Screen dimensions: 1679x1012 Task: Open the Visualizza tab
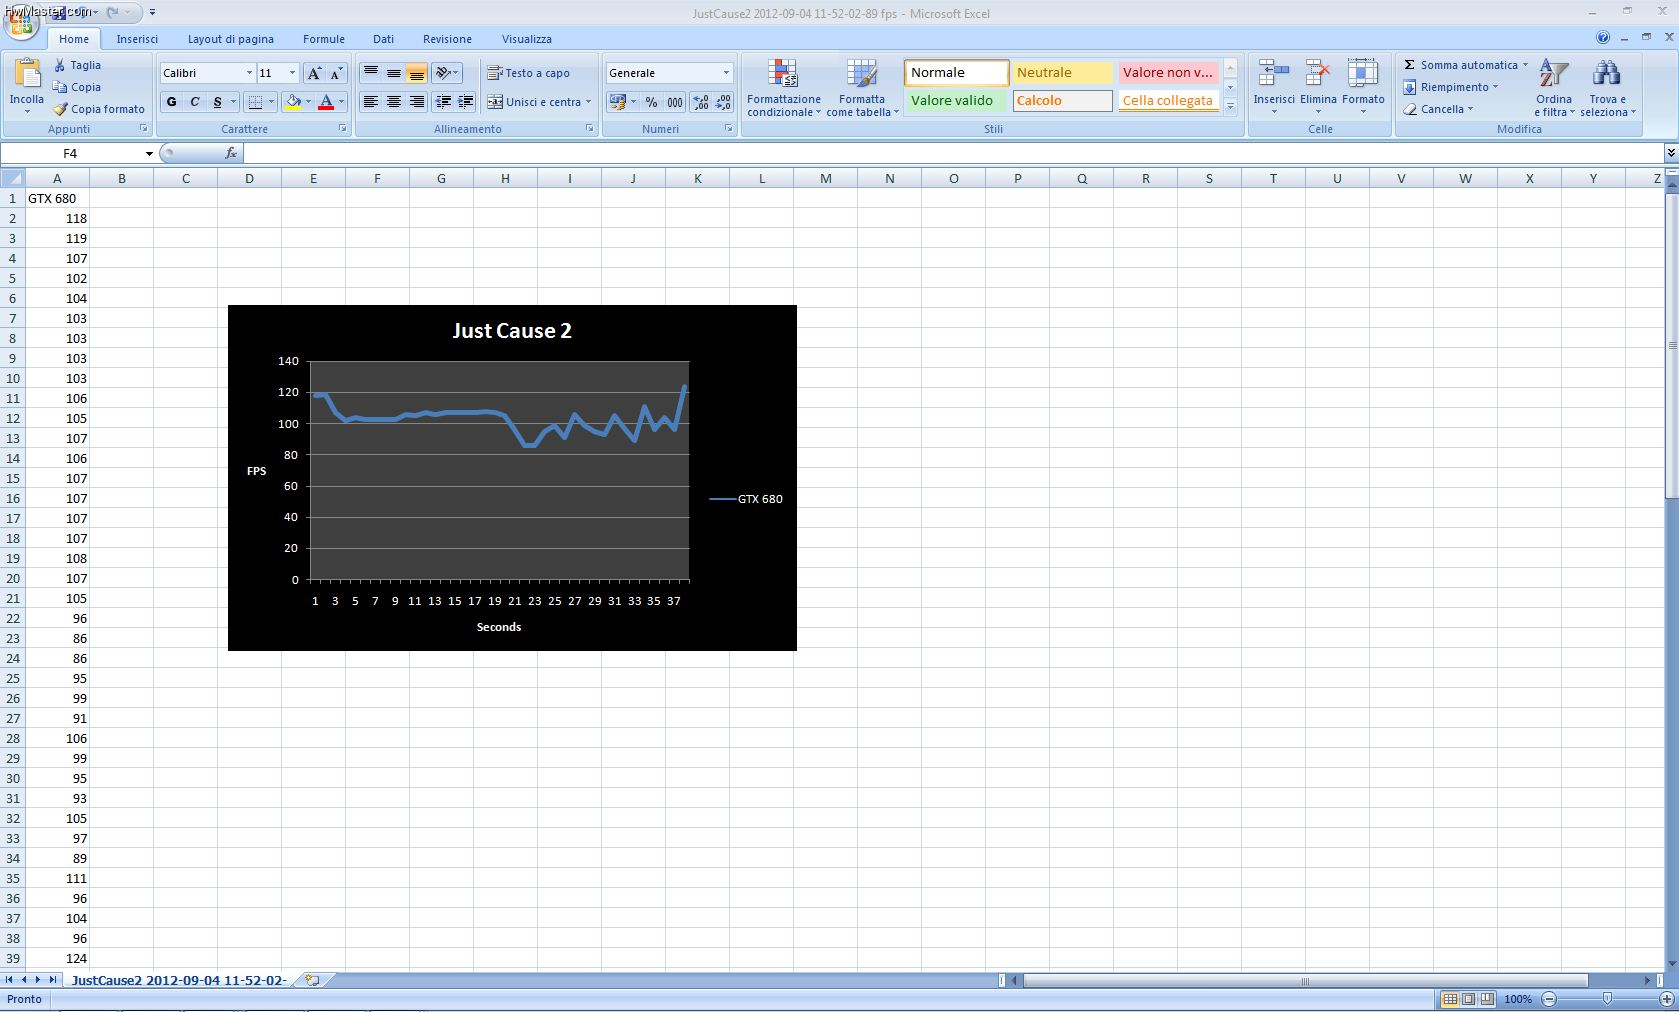[x=527, y=39]
